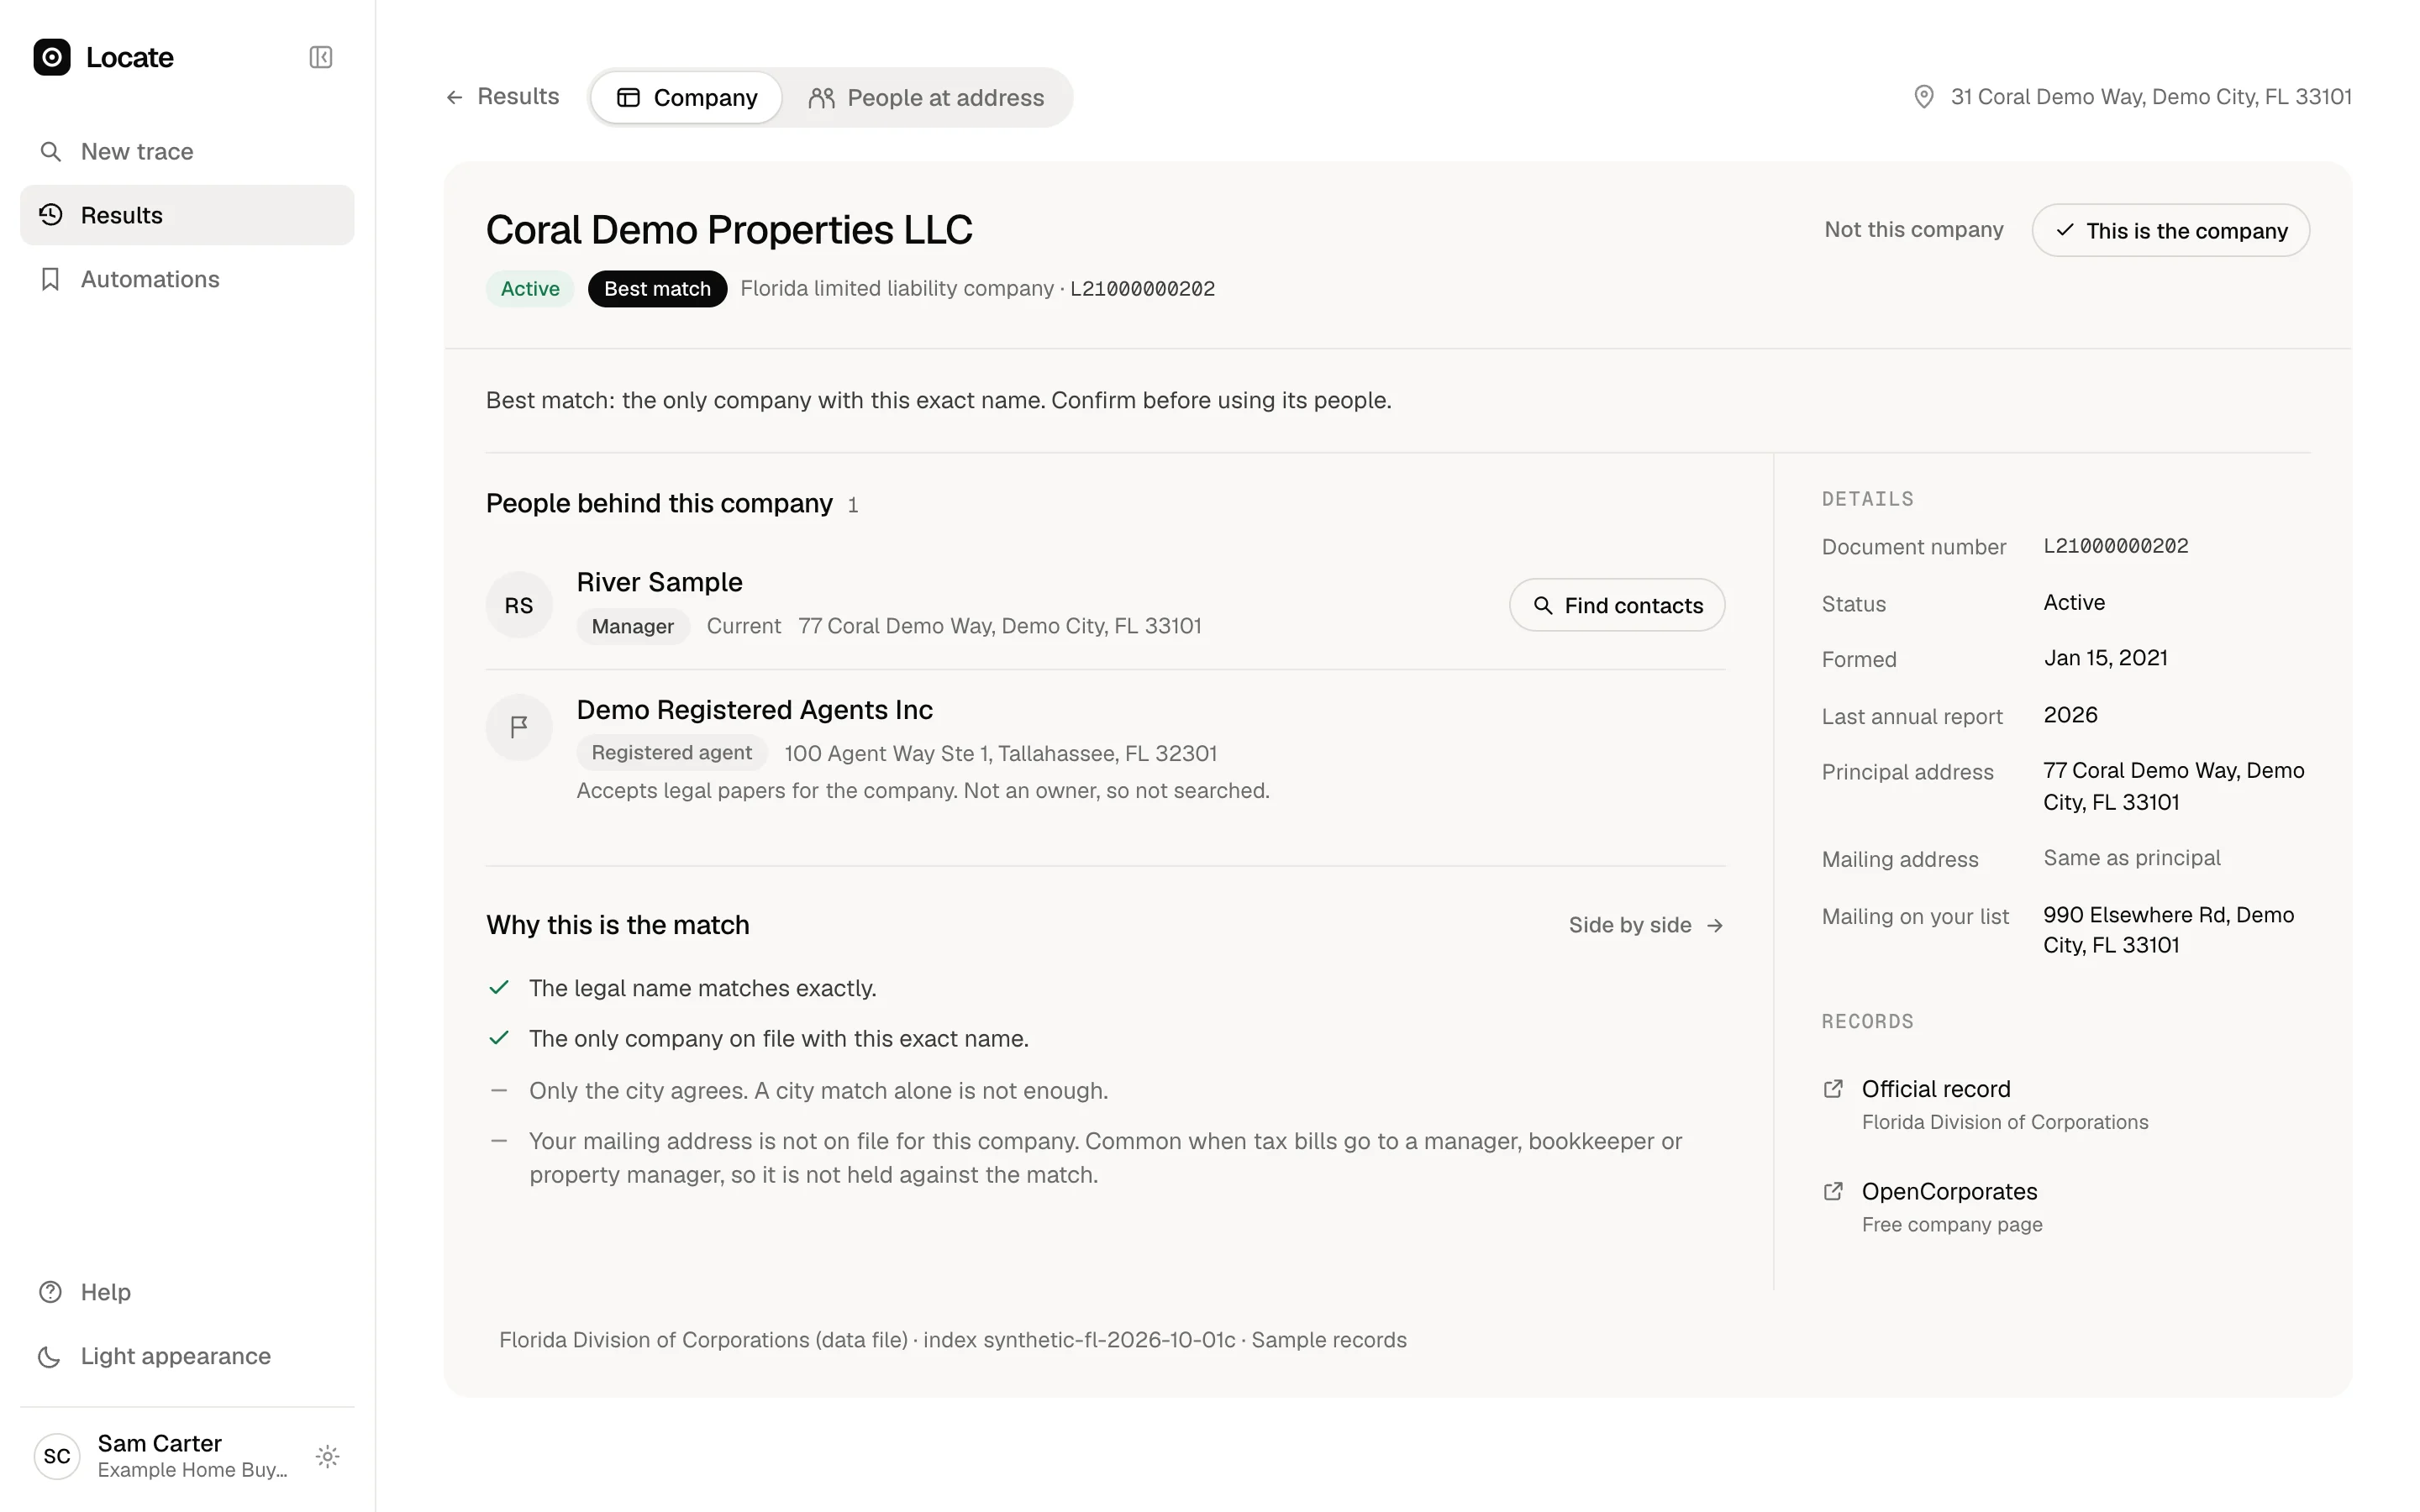The image size is (2420, 1512).
Task: Confirm This is the company
Action: tap(2170, 230)
